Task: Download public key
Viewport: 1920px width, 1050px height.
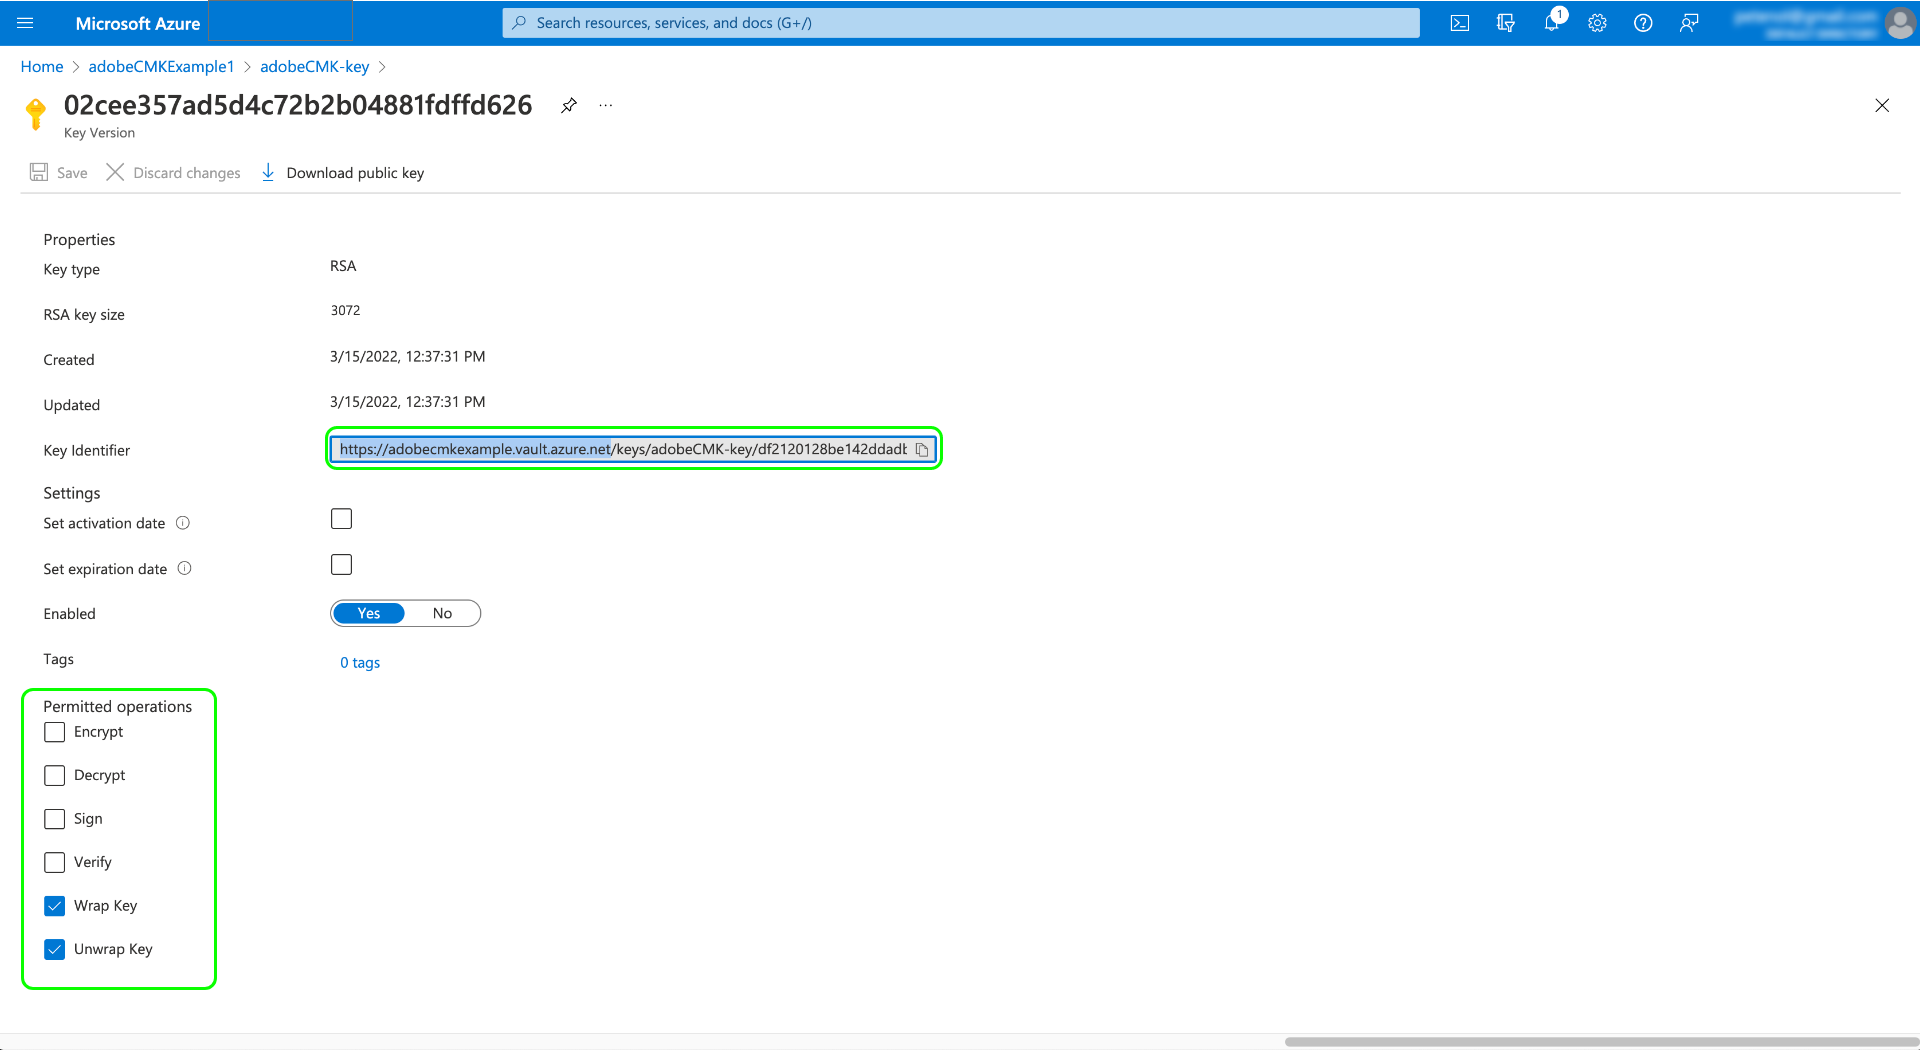Action: pyautogui.click(x=342, y=172)
